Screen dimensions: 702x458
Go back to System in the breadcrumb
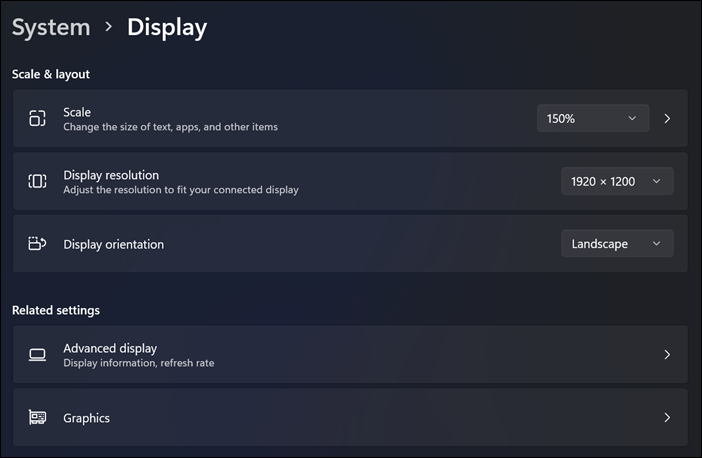pos(51,28)
